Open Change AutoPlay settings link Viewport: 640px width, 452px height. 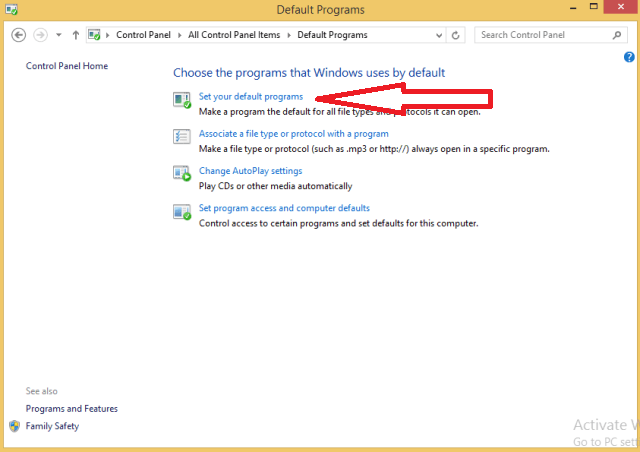tap(250, 171)
